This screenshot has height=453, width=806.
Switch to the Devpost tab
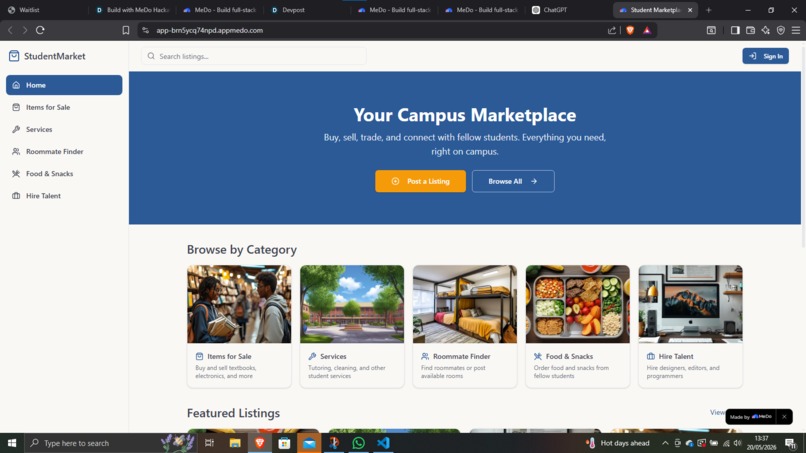[x=306, y=10]
